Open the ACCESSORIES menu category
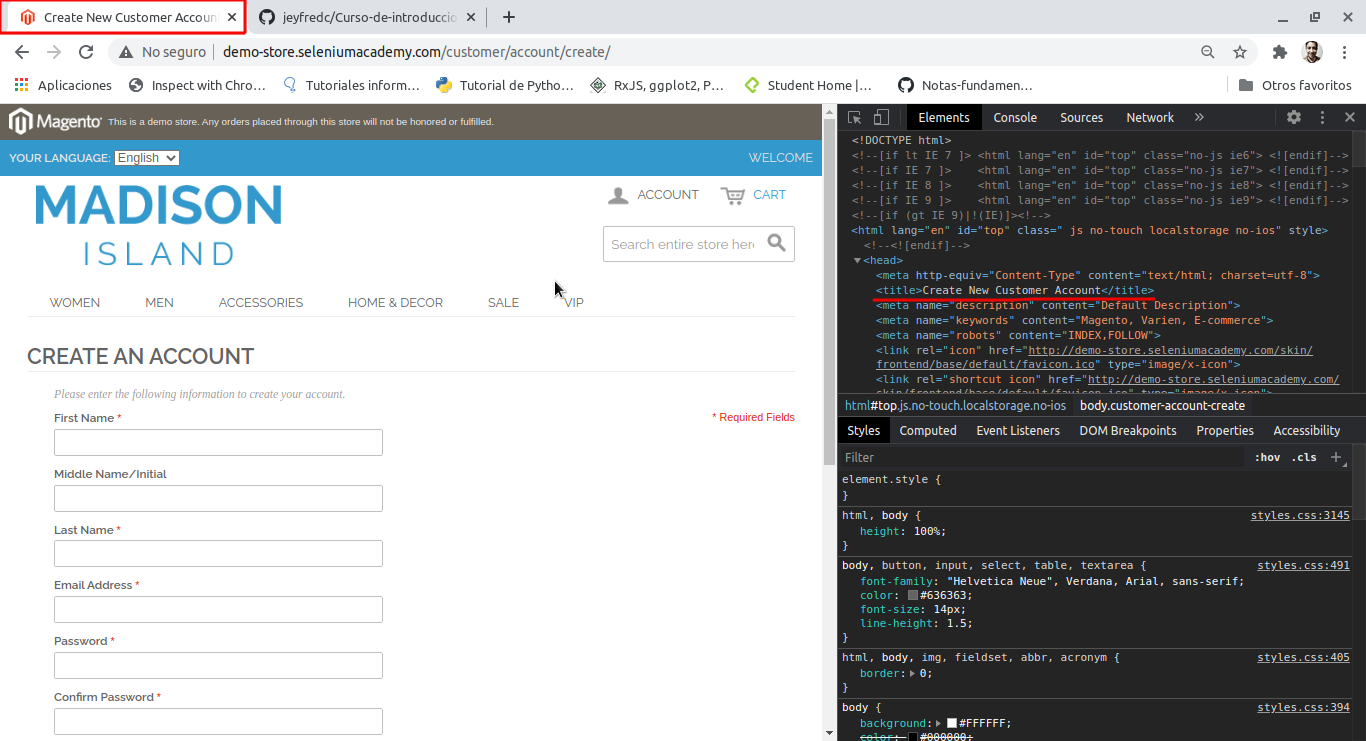 point(261,302)
